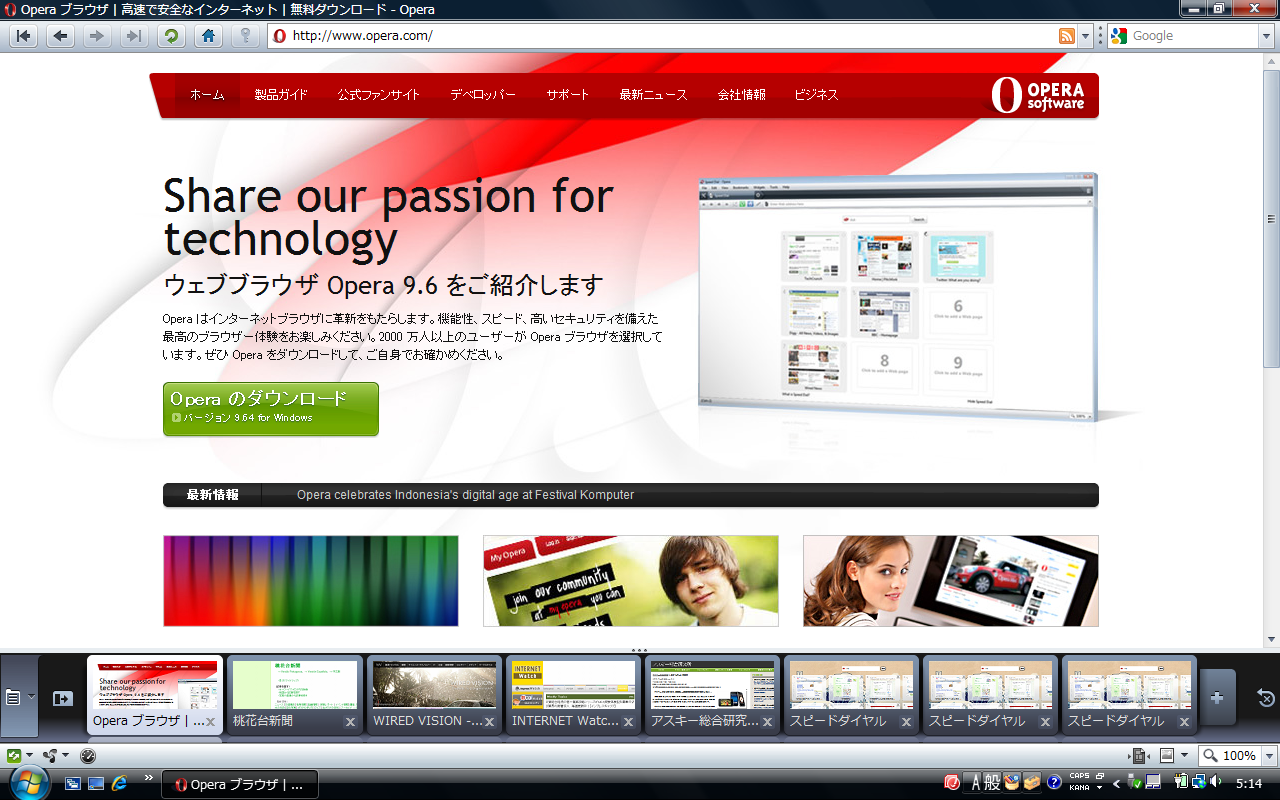This screenshot has height=800, width=1280.
Task: Click the IME input mode A icon
Action: coord(975,783)
